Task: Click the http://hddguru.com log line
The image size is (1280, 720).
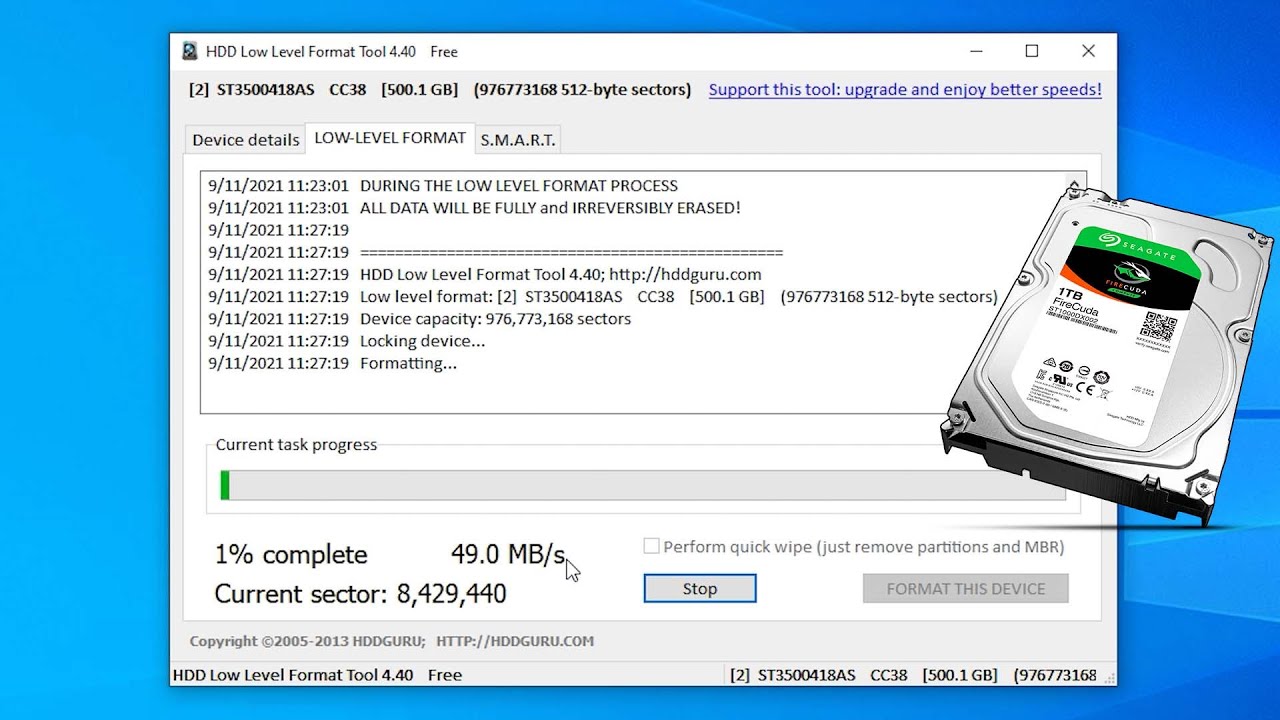Action: pyautogui.click(x=484, y=274)
